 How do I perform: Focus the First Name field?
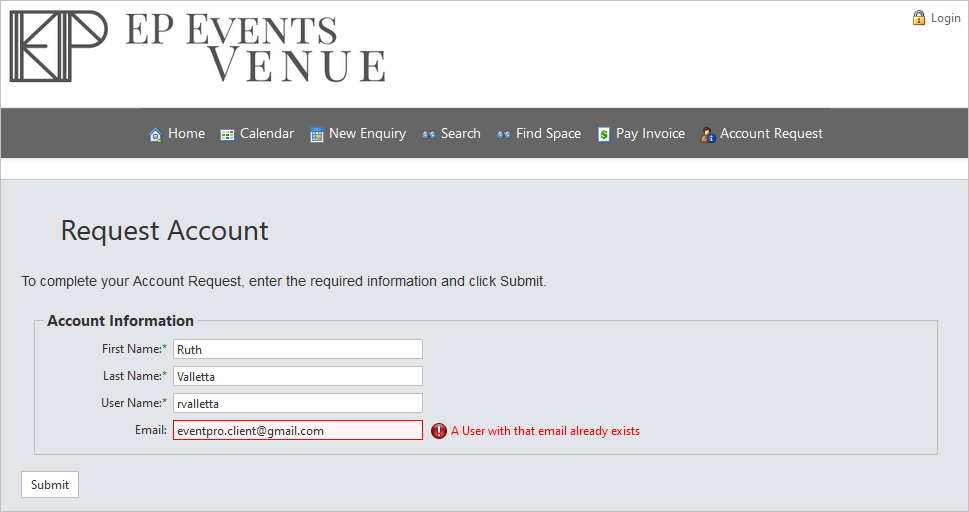[x=298, y=349]
